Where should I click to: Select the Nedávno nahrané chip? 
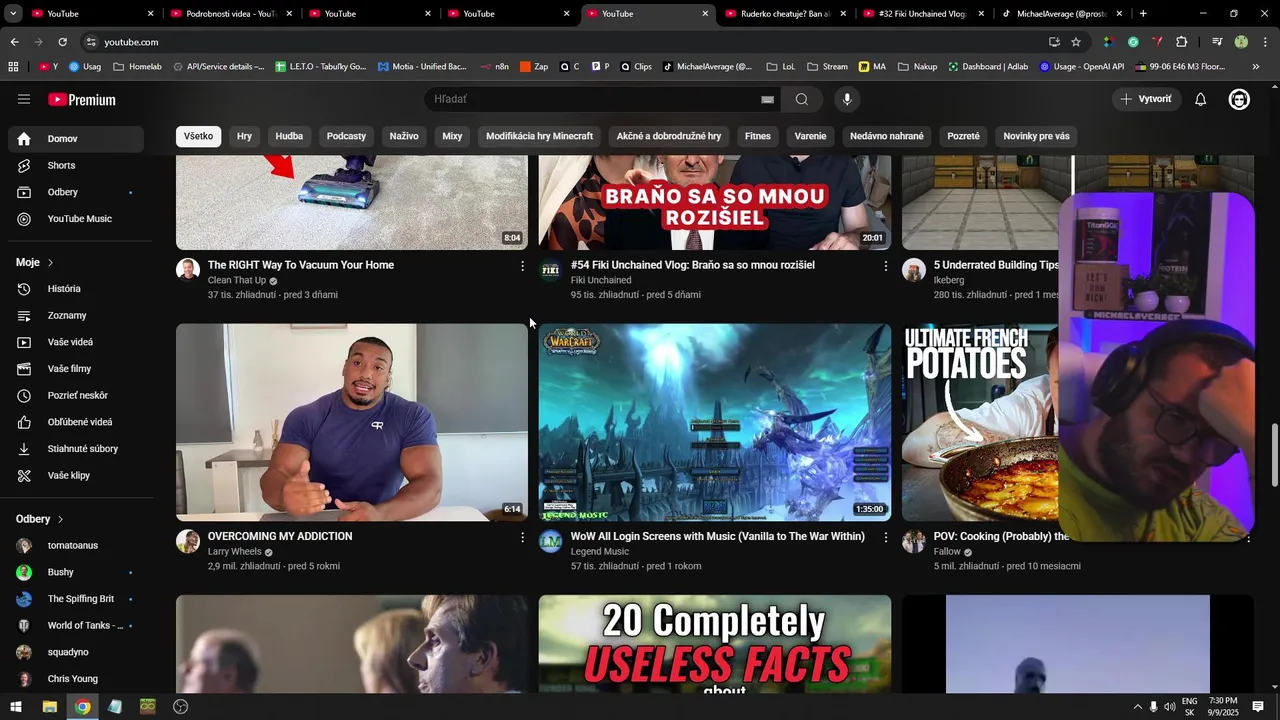tap(887, 136)
